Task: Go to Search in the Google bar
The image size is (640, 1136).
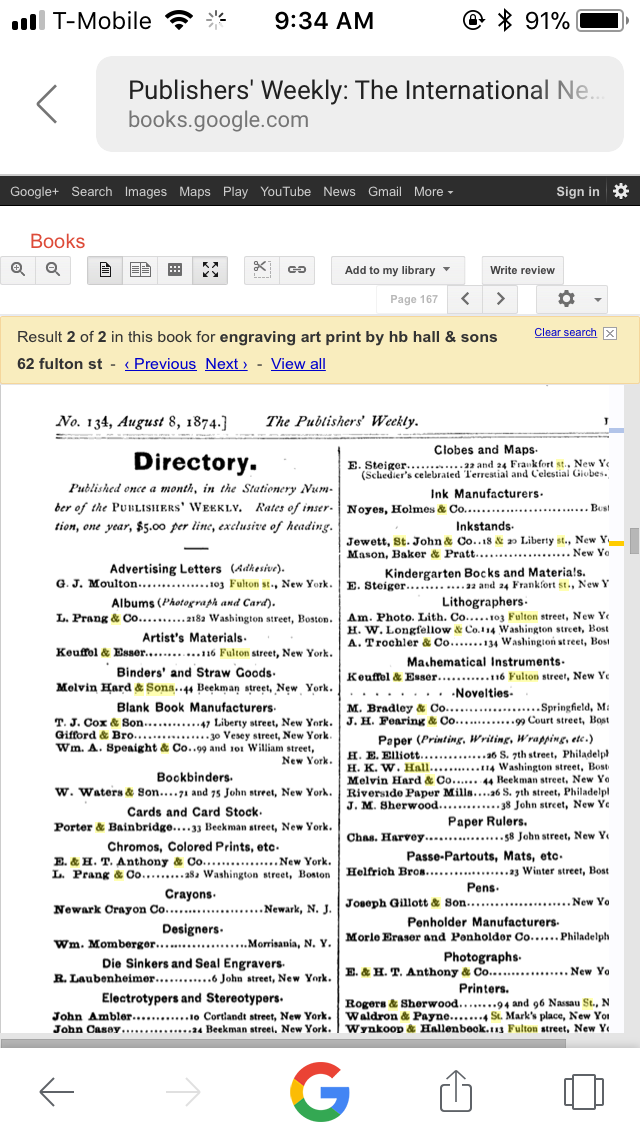Action: coord(91,191)
